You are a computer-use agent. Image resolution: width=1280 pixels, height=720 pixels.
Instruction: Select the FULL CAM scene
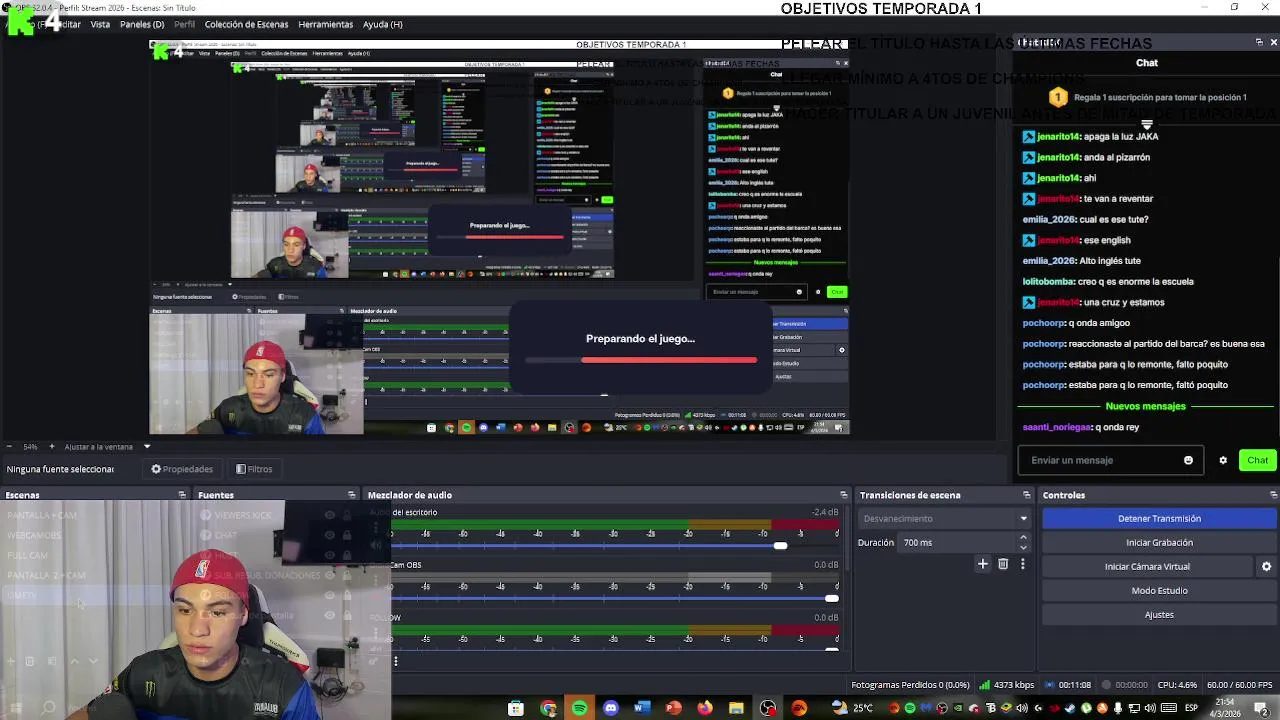coord(27,555)
